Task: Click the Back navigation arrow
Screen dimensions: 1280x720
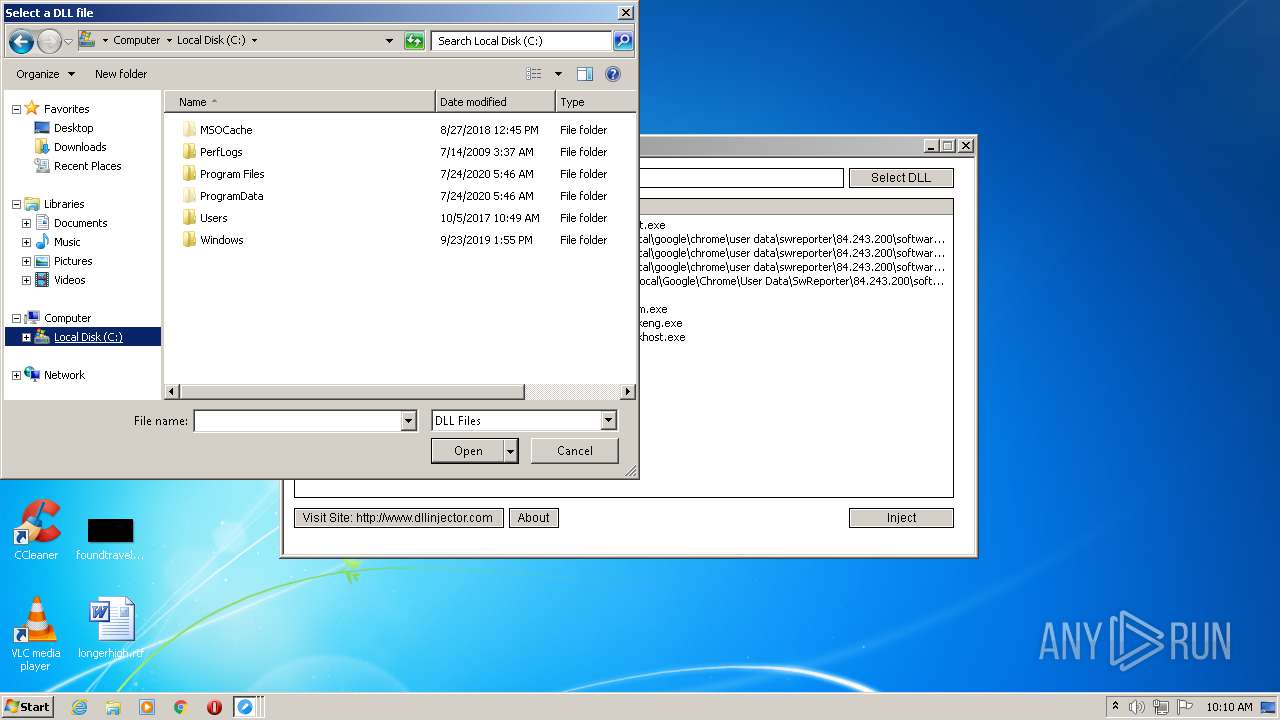Action: (21, 41)
